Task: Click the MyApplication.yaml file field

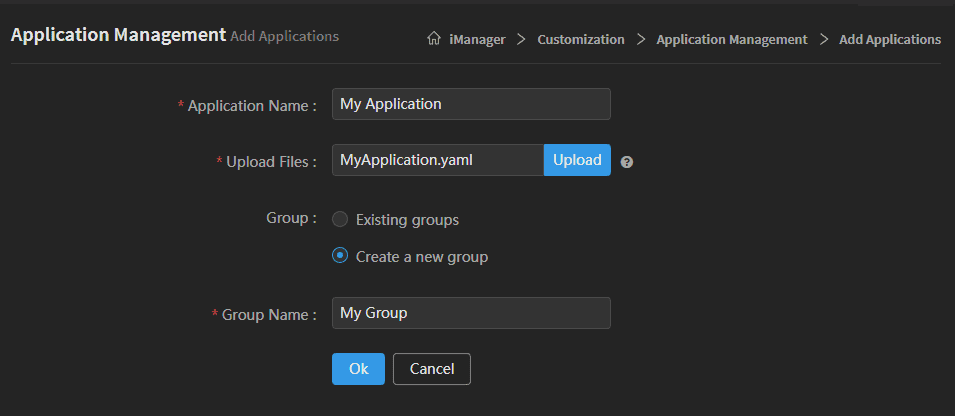Action: [437, 160]
